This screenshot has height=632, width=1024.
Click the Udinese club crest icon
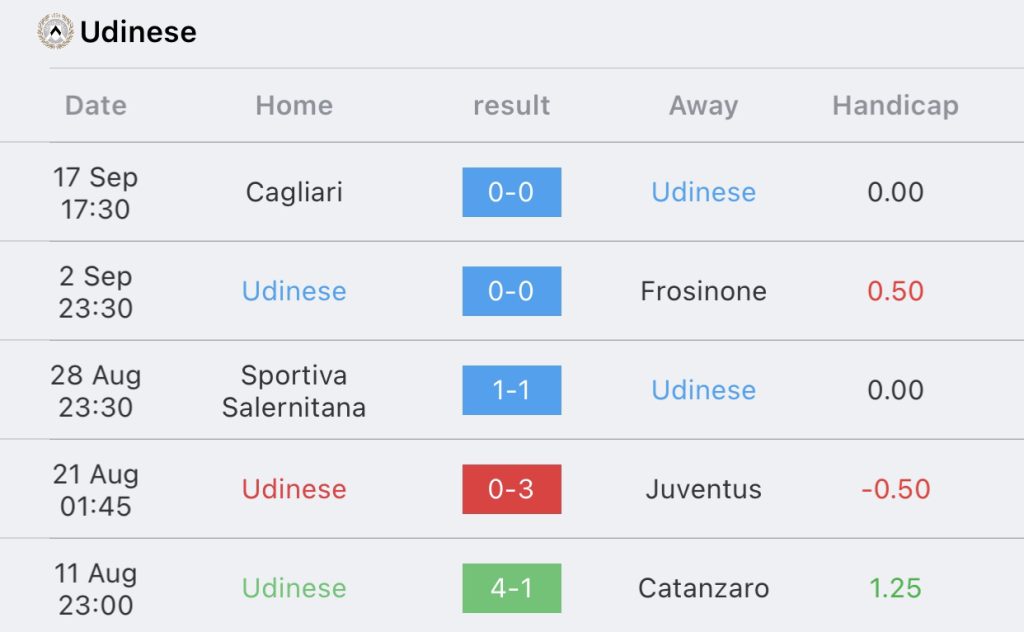[55, 32]
